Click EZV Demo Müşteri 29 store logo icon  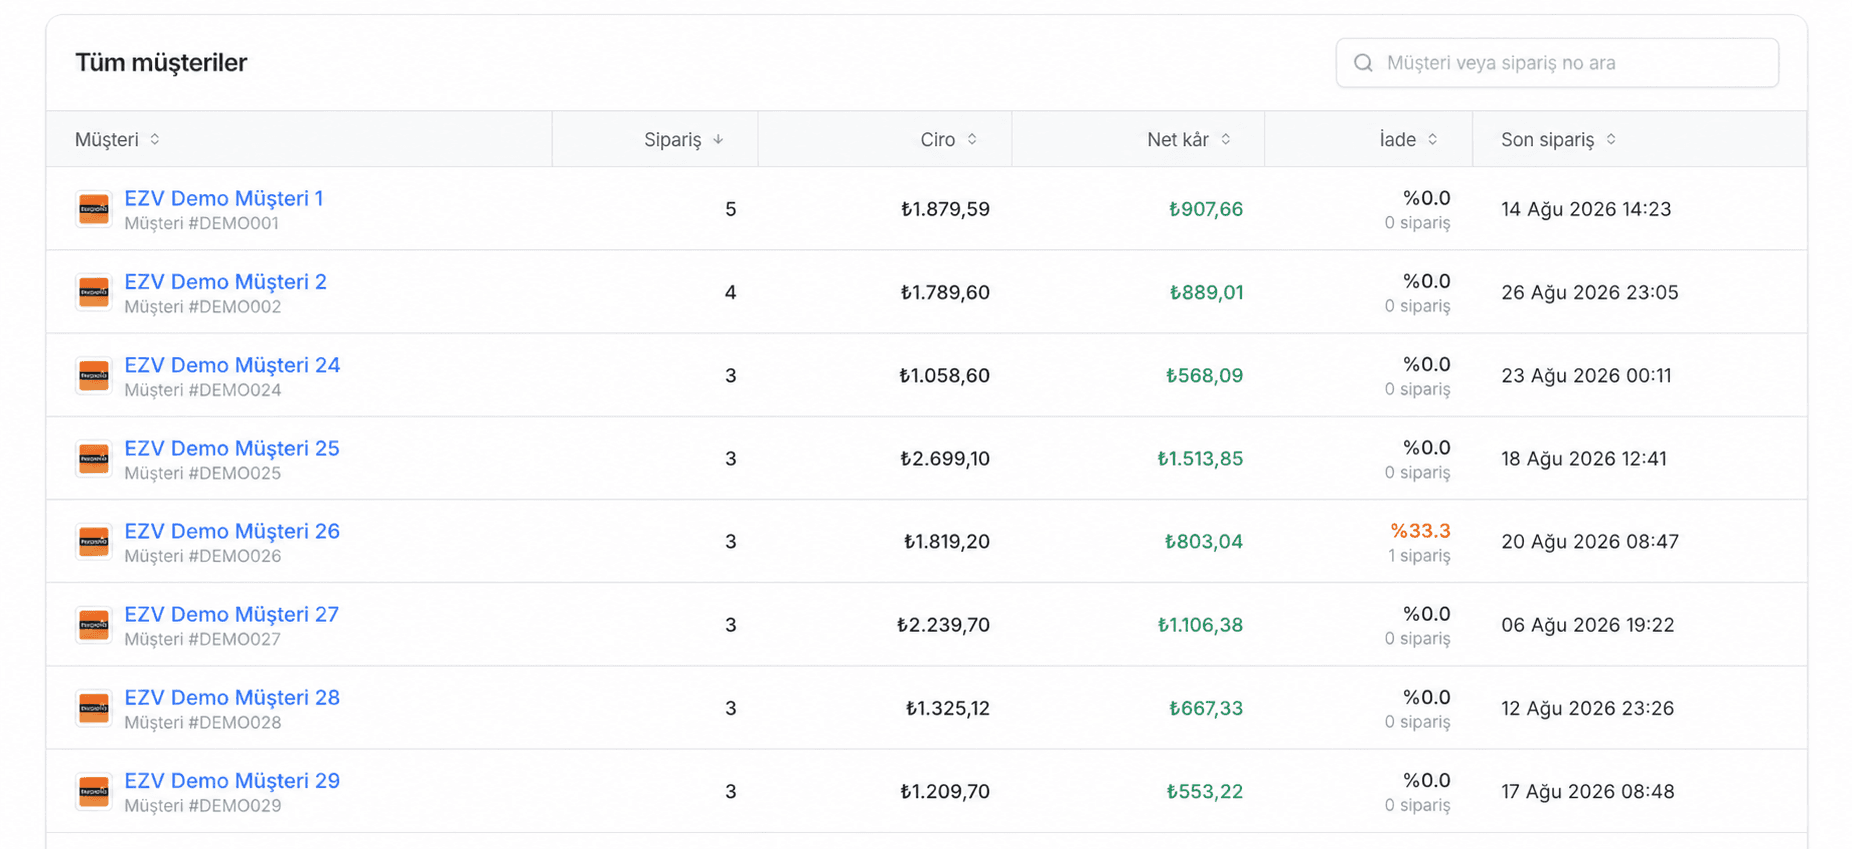pyautogui.click(x=94, y=791)
